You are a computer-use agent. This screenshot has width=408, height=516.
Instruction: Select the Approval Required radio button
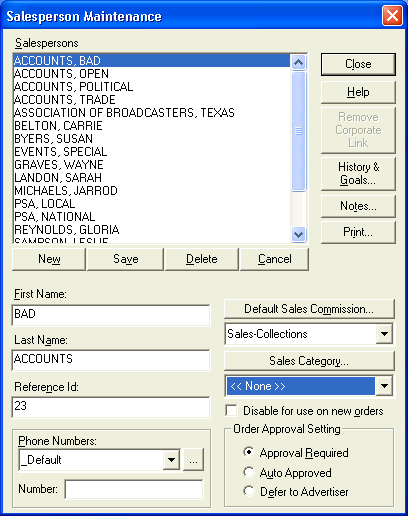(249, 452)
